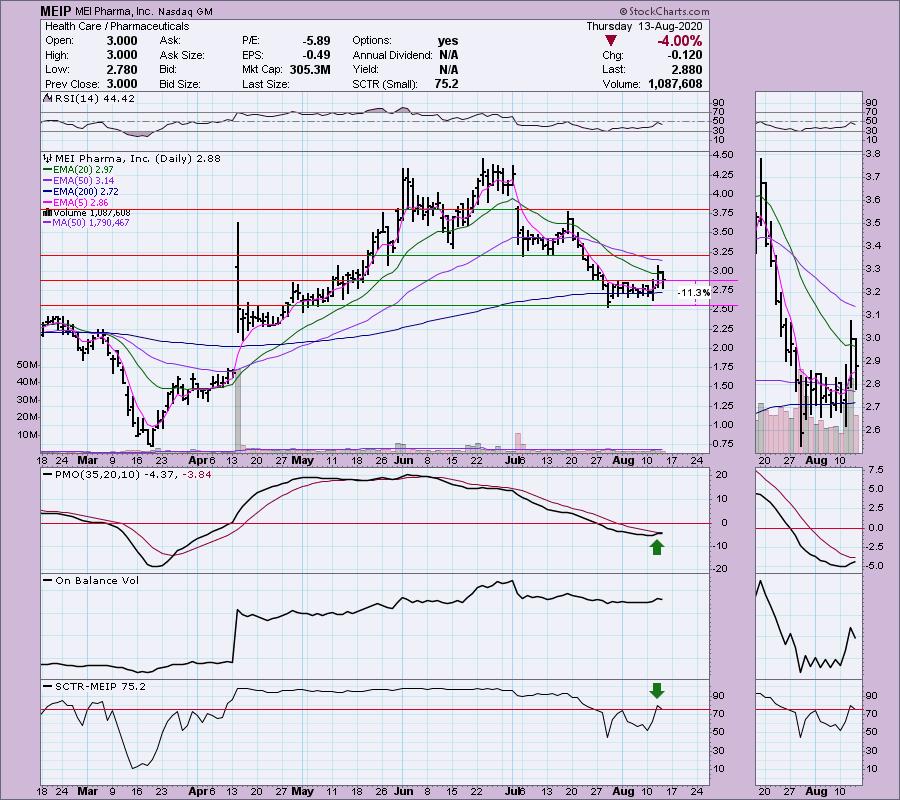
Task: Click the Options yes value
Action: point(448,41)
